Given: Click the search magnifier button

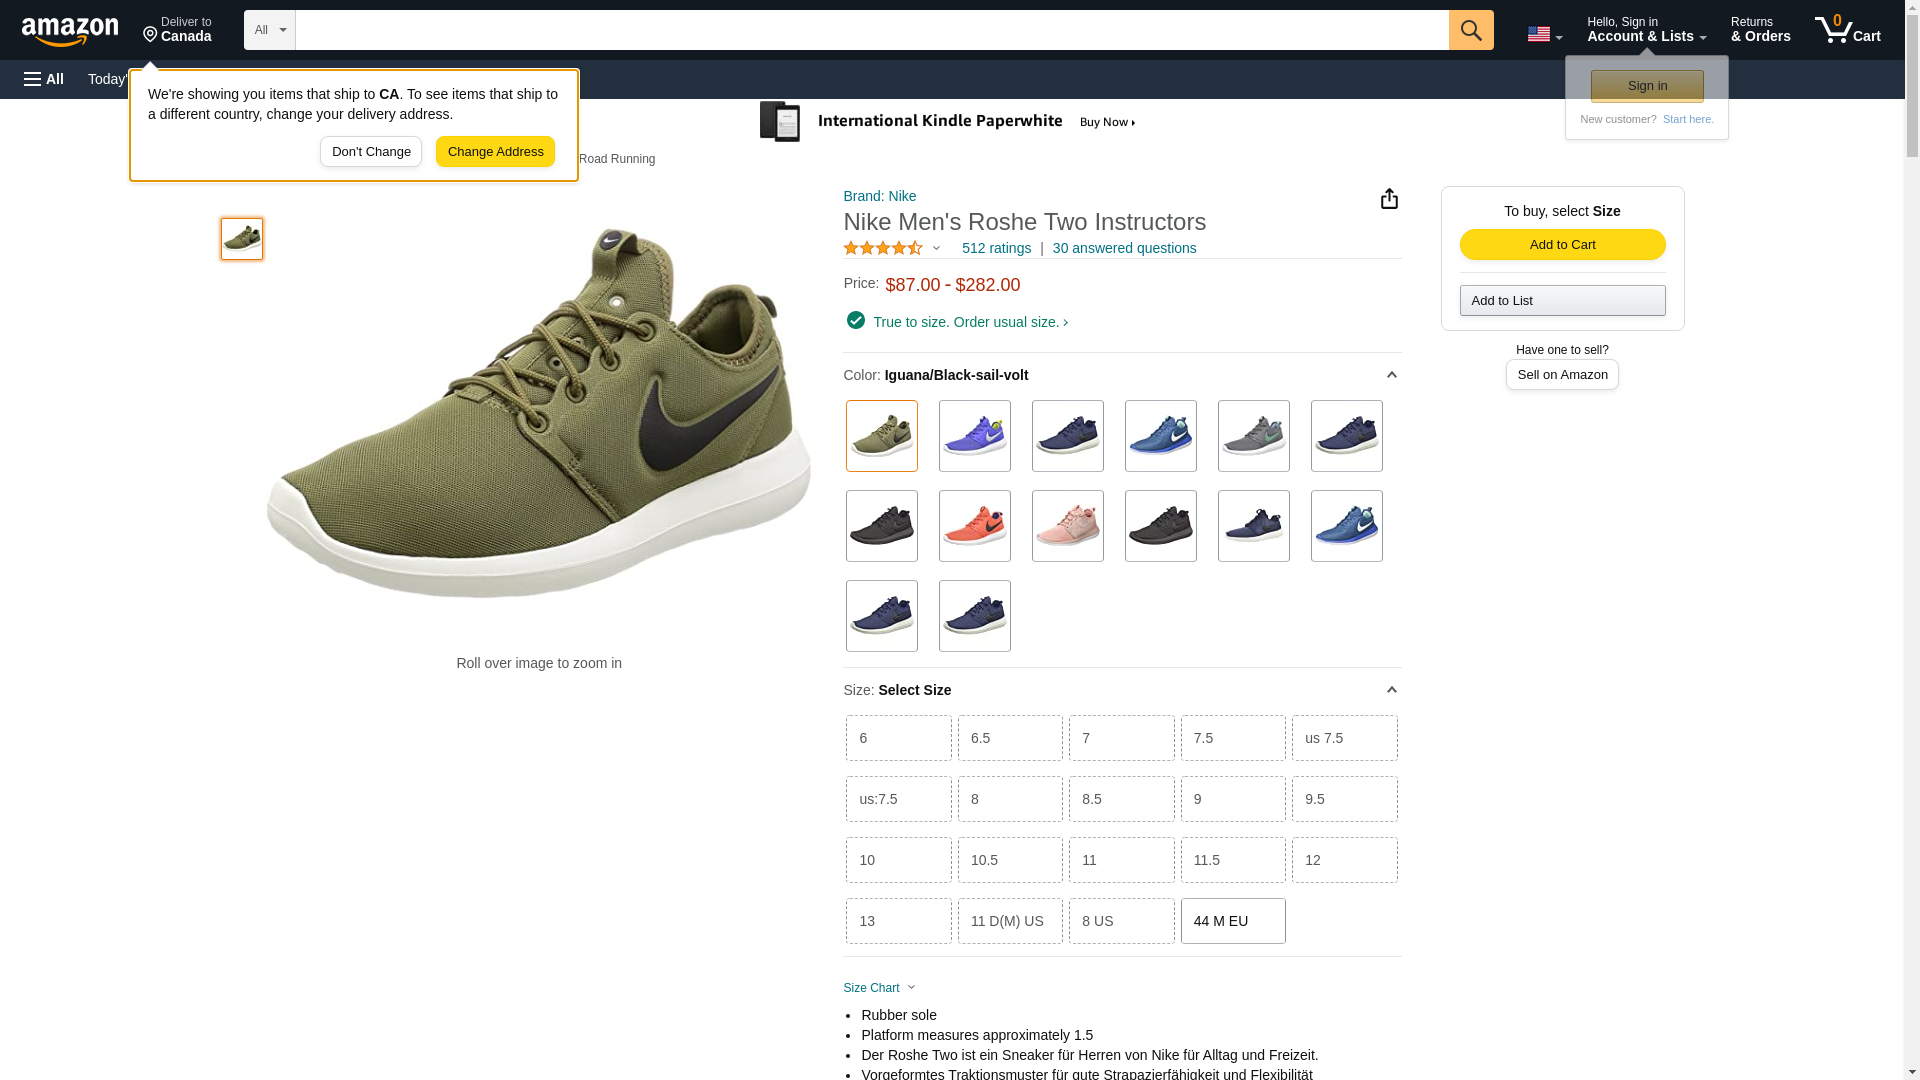Looking at the screenshot, I should (x=1470, y=30).
